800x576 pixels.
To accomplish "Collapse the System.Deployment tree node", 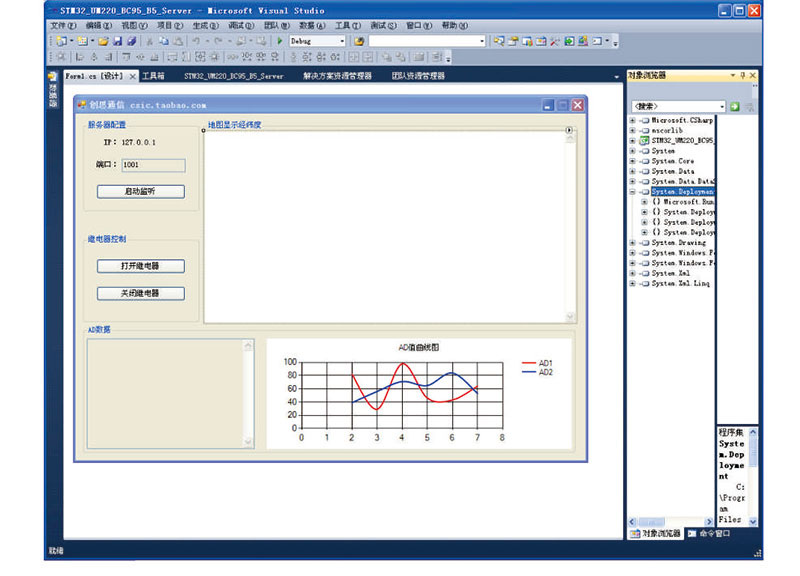I will 632,192.
